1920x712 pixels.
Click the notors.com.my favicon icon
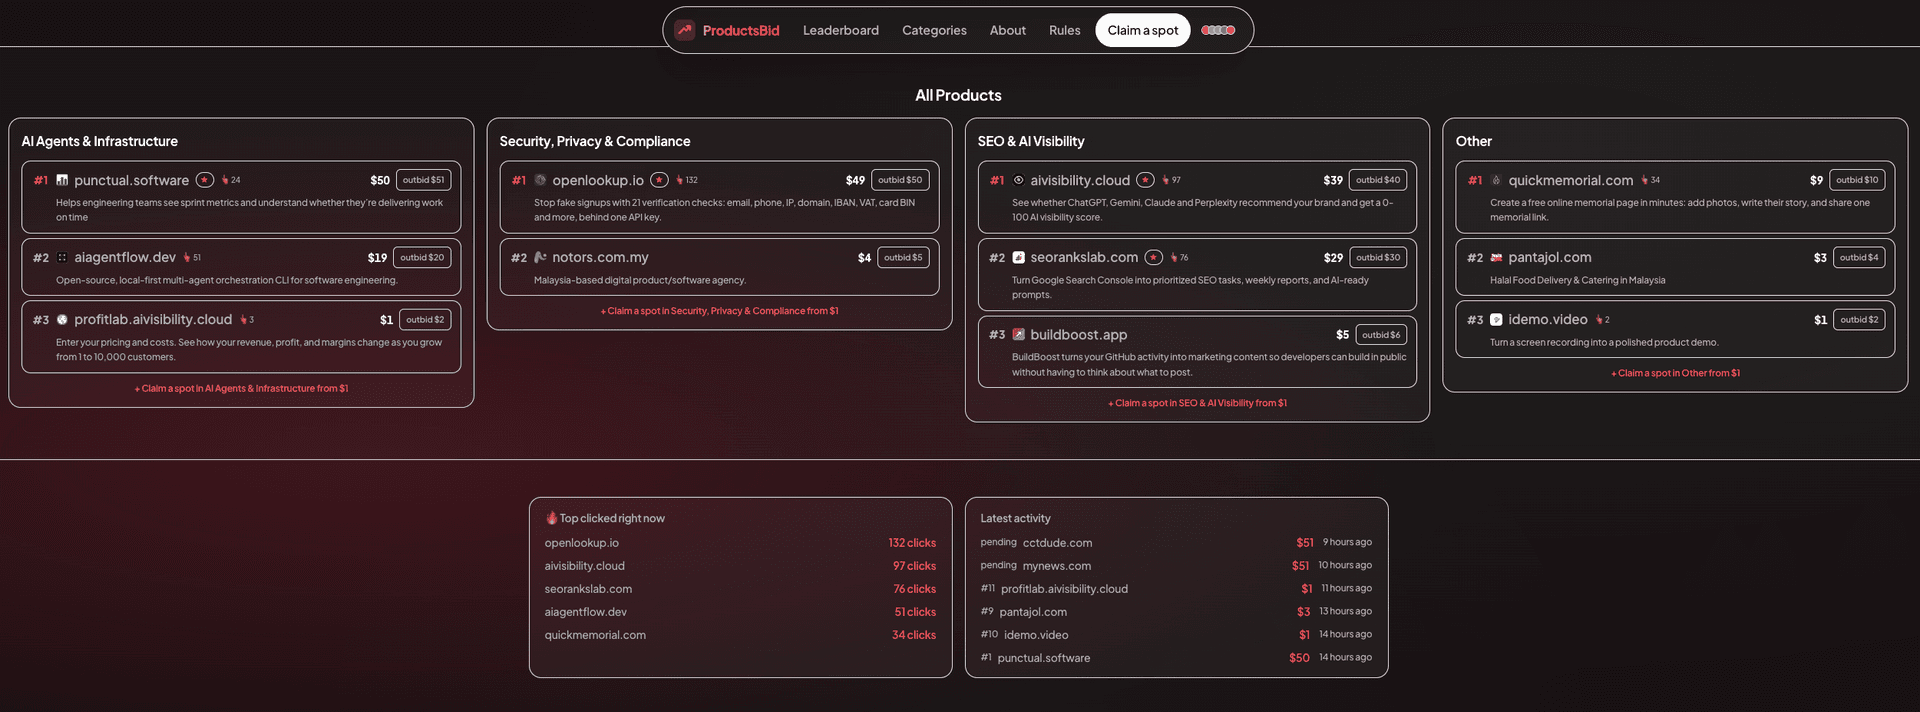[x=540, y=257]
